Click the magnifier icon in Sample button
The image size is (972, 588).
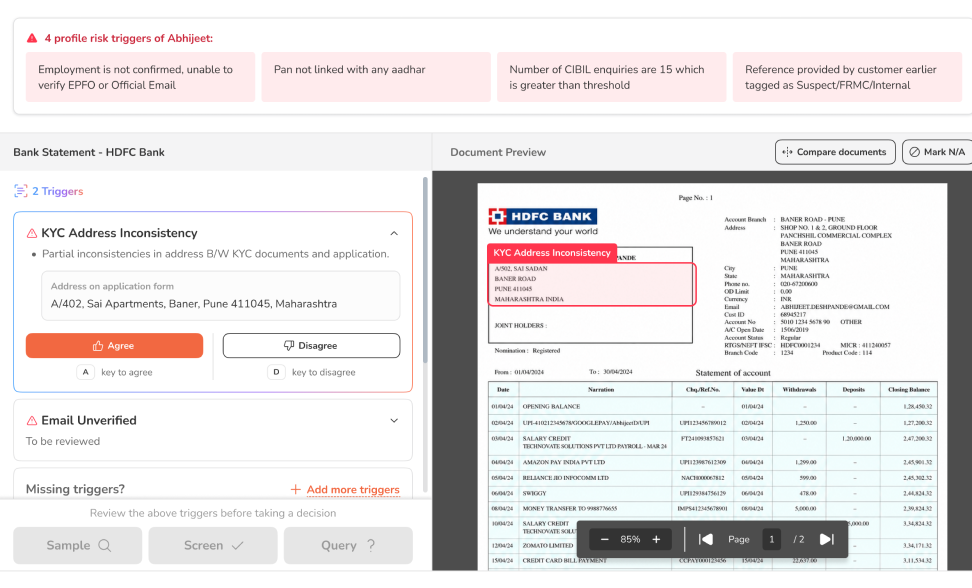point(105,545)
